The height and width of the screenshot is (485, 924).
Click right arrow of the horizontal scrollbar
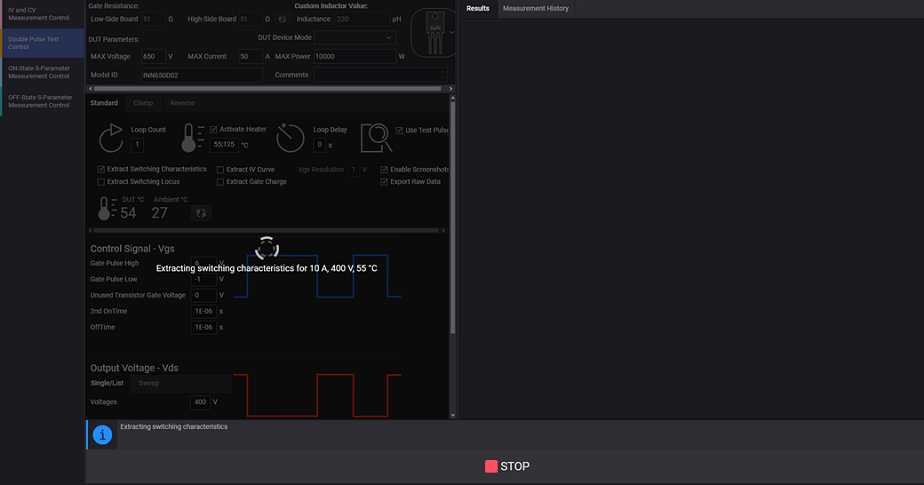(x=450, y=89)
